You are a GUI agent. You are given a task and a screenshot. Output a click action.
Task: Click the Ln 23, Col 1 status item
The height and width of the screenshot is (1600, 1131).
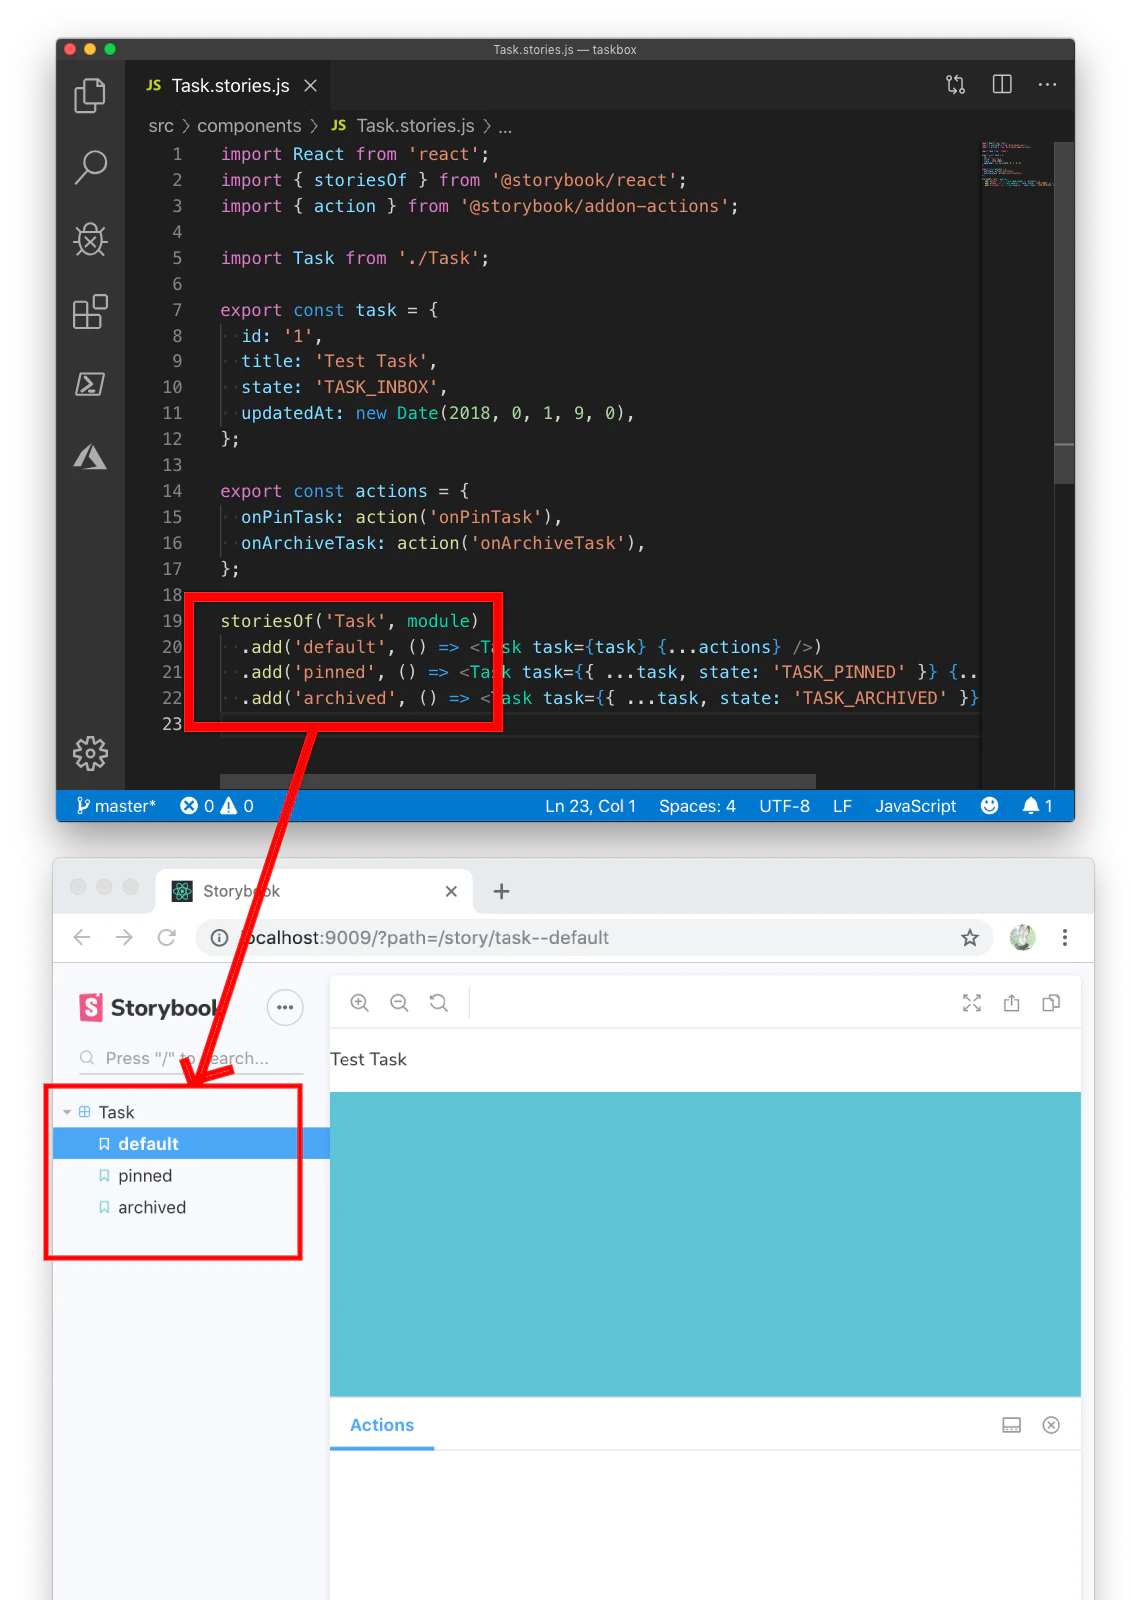click(590, 806)
